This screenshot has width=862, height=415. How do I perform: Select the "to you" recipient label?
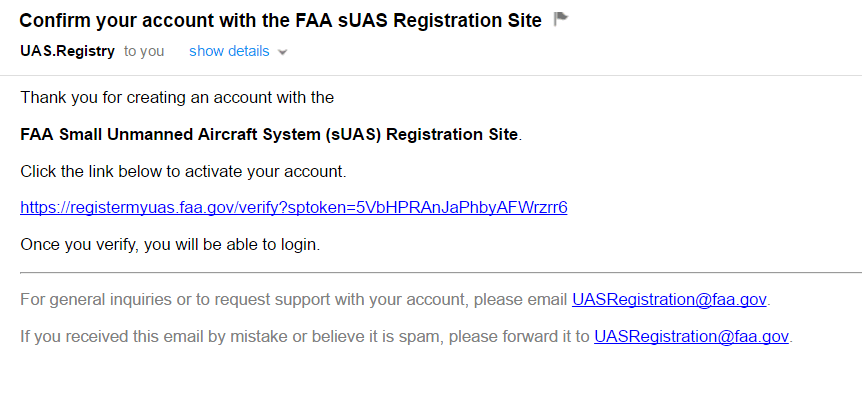(144, 51)
